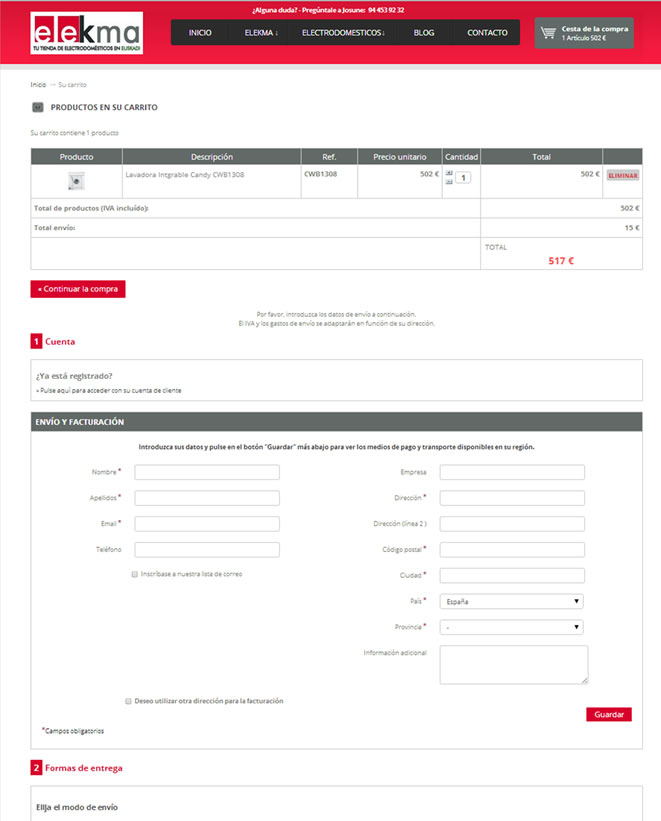
Task: Click the Cantidad quantity input box
Action: point(463,178)
